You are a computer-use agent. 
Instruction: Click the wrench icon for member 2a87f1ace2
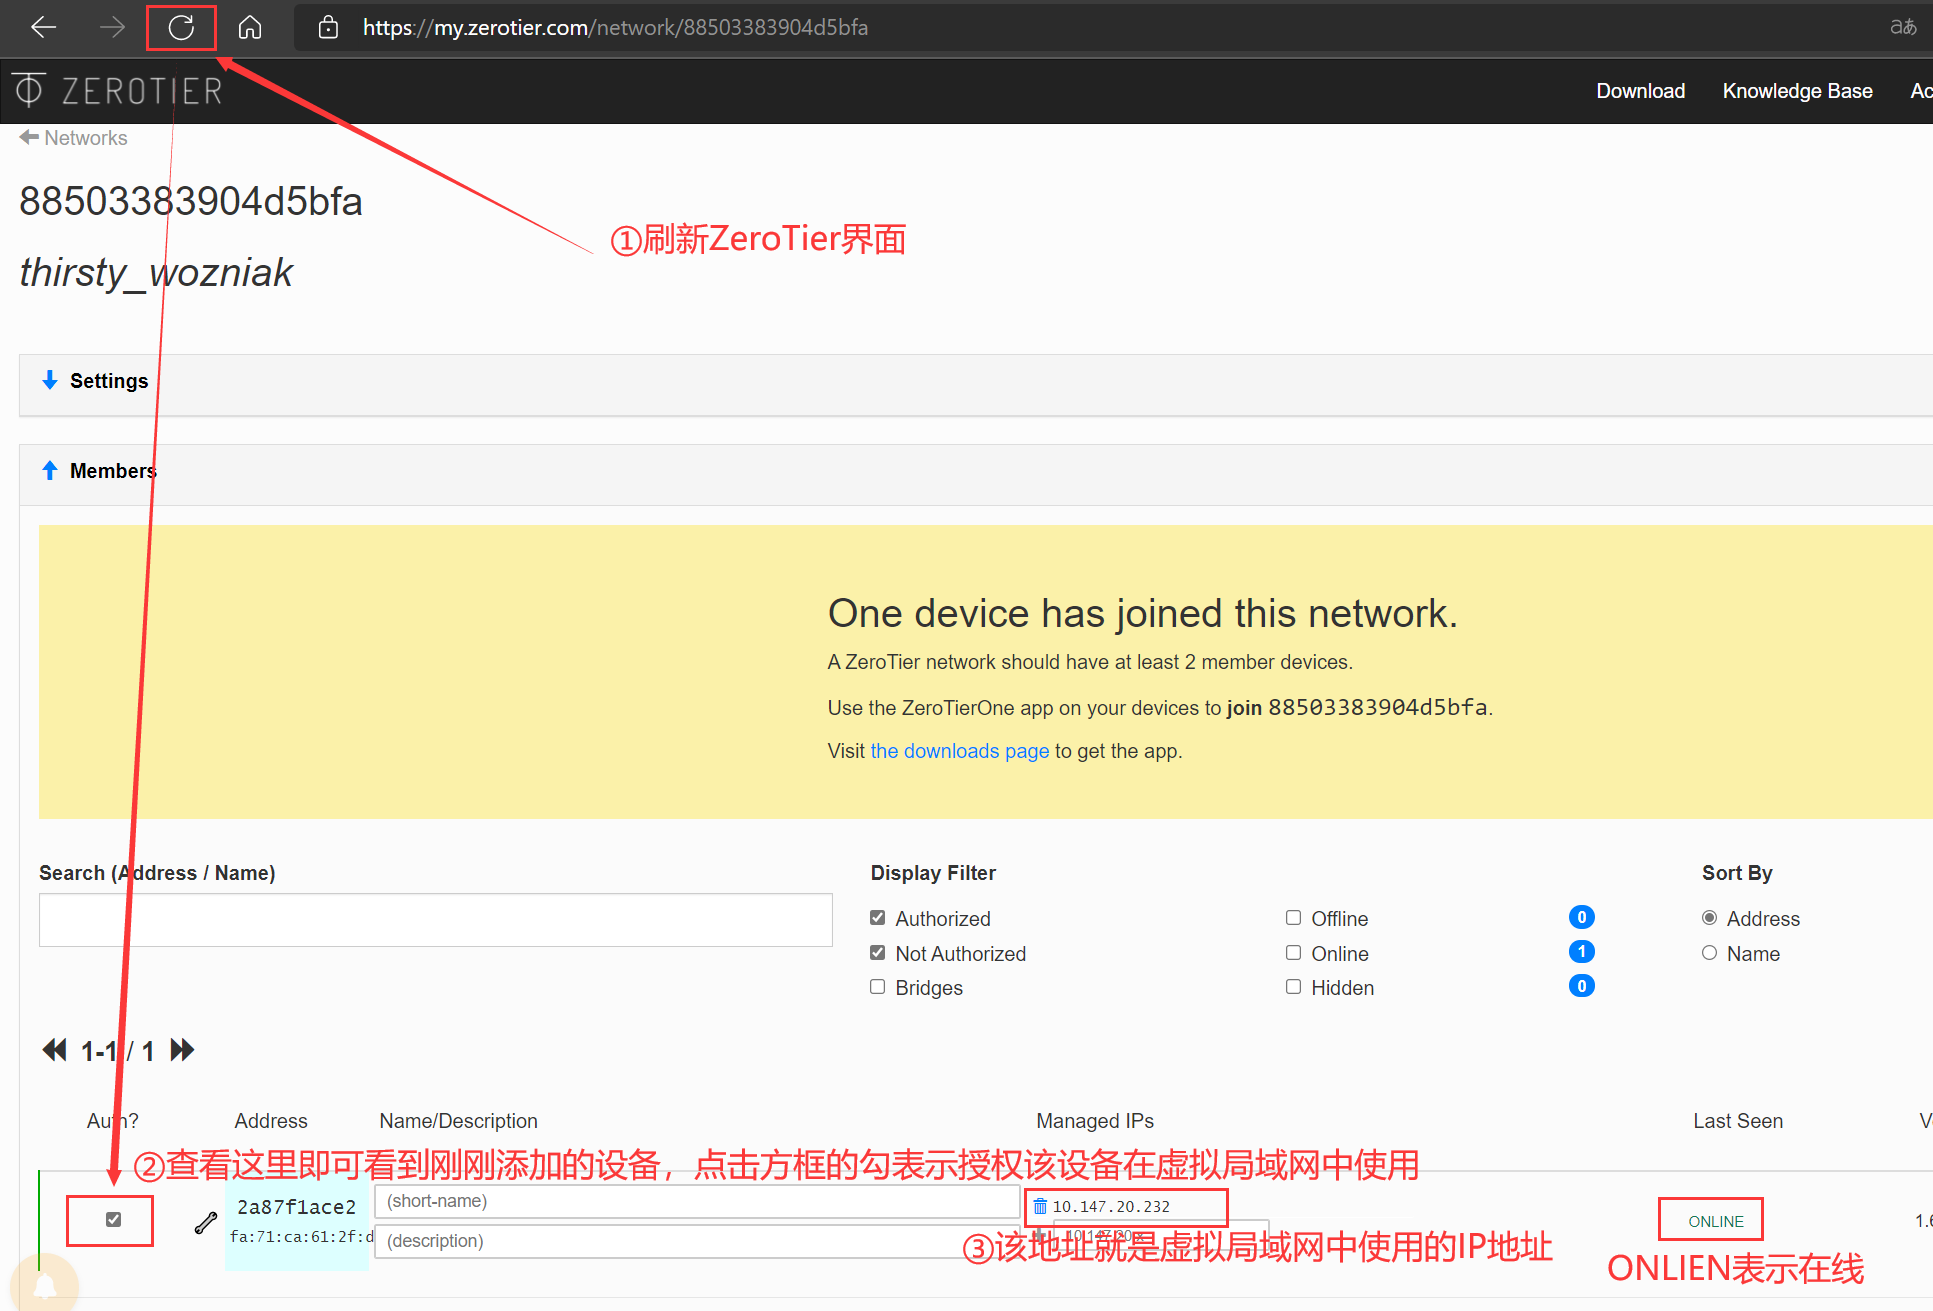(x=206, y=1222)
